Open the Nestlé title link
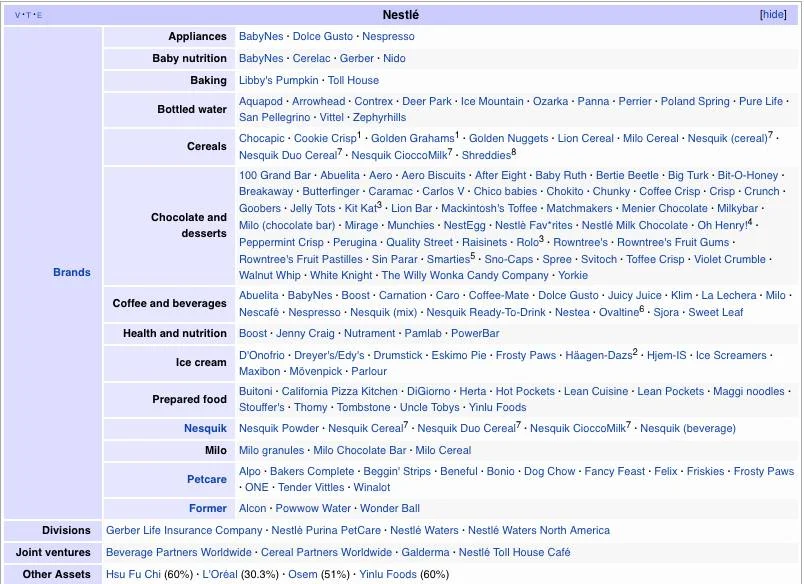This screenshot has width=804, height=584. click(x=400, y=15)
